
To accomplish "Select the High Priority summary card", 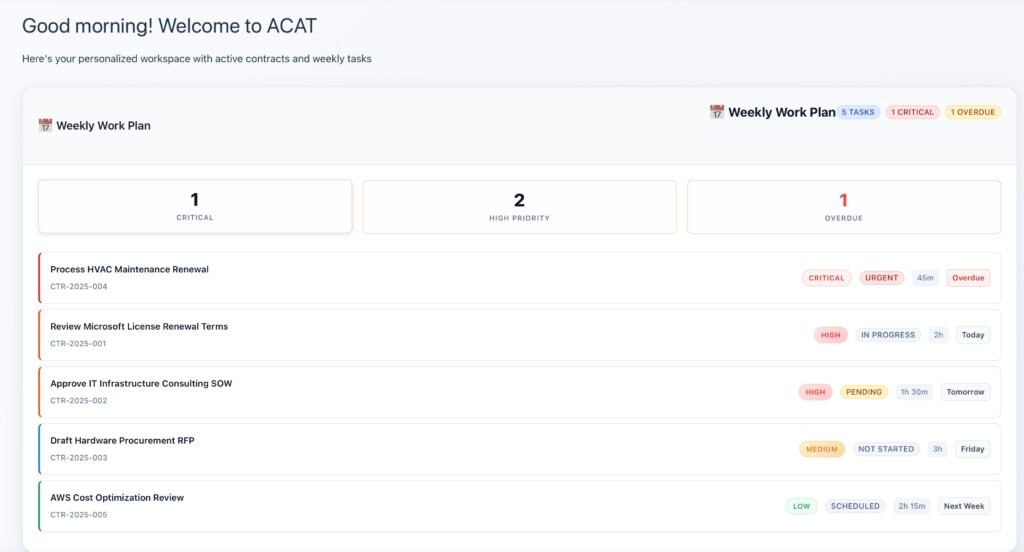I will (519, 207).
